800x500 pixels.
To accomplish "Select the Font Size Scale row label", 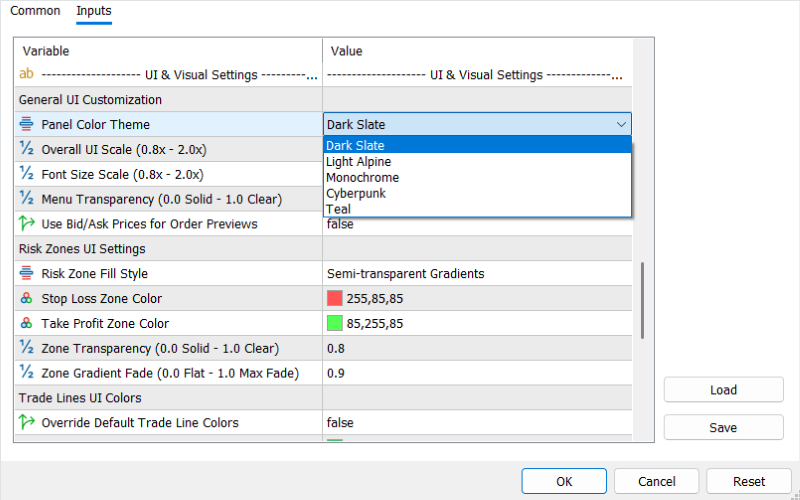I will tap(122, 175).
